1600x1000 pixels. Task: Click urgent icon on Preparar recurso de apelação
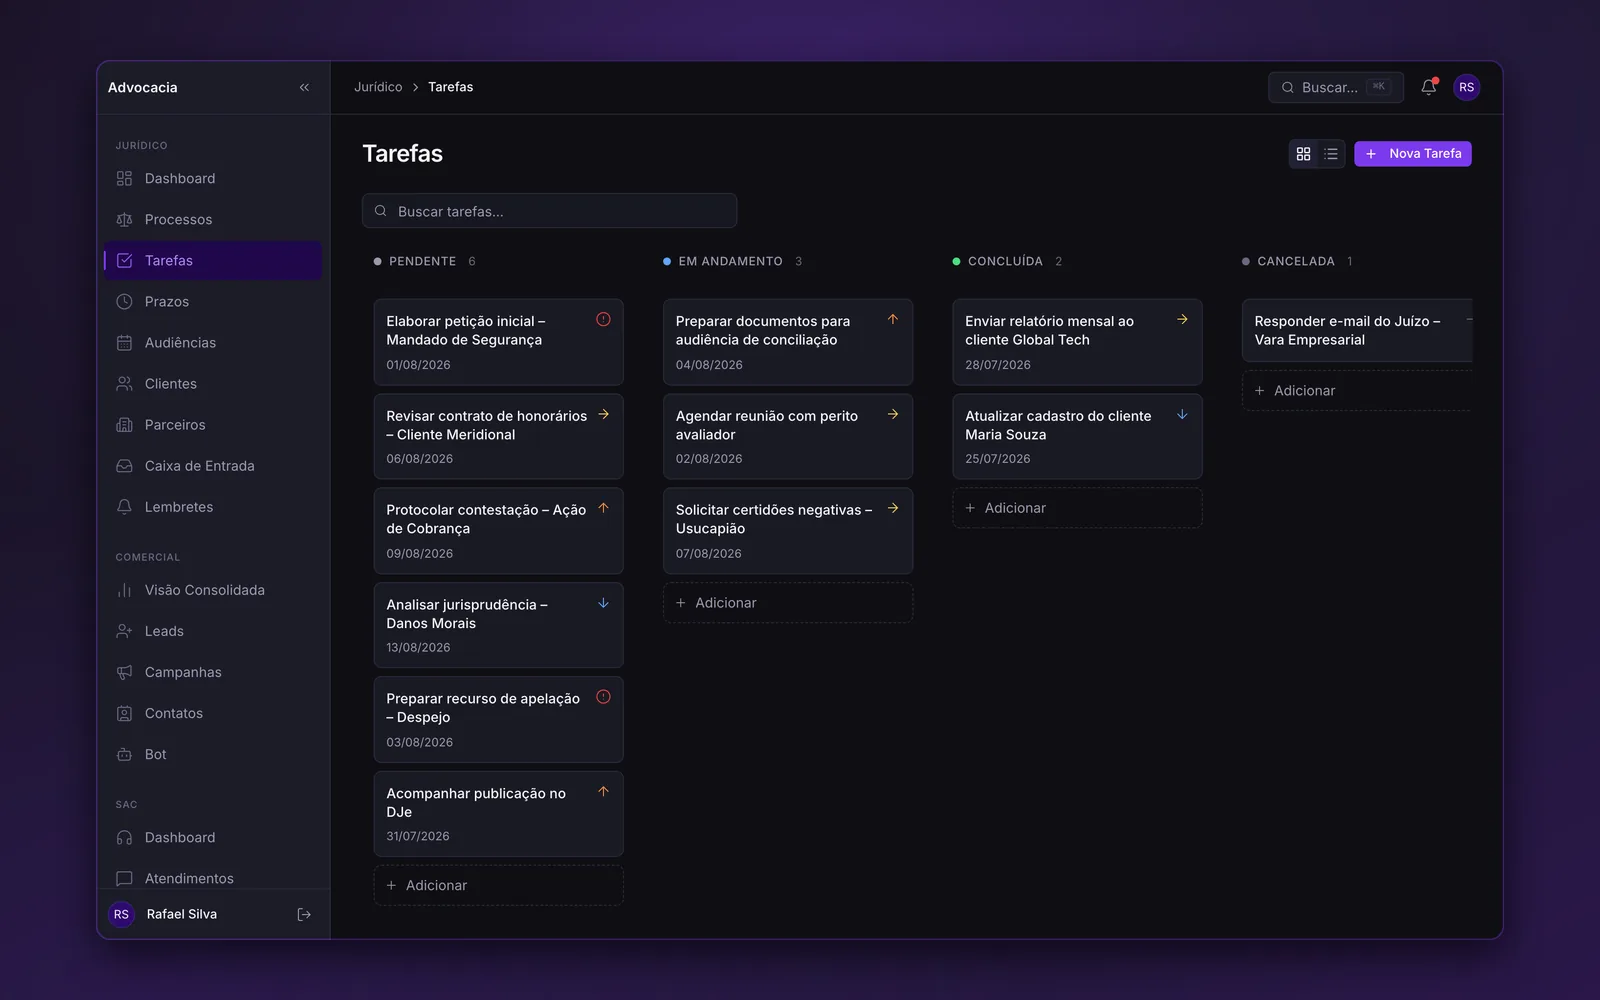click(x=603, y=697)
